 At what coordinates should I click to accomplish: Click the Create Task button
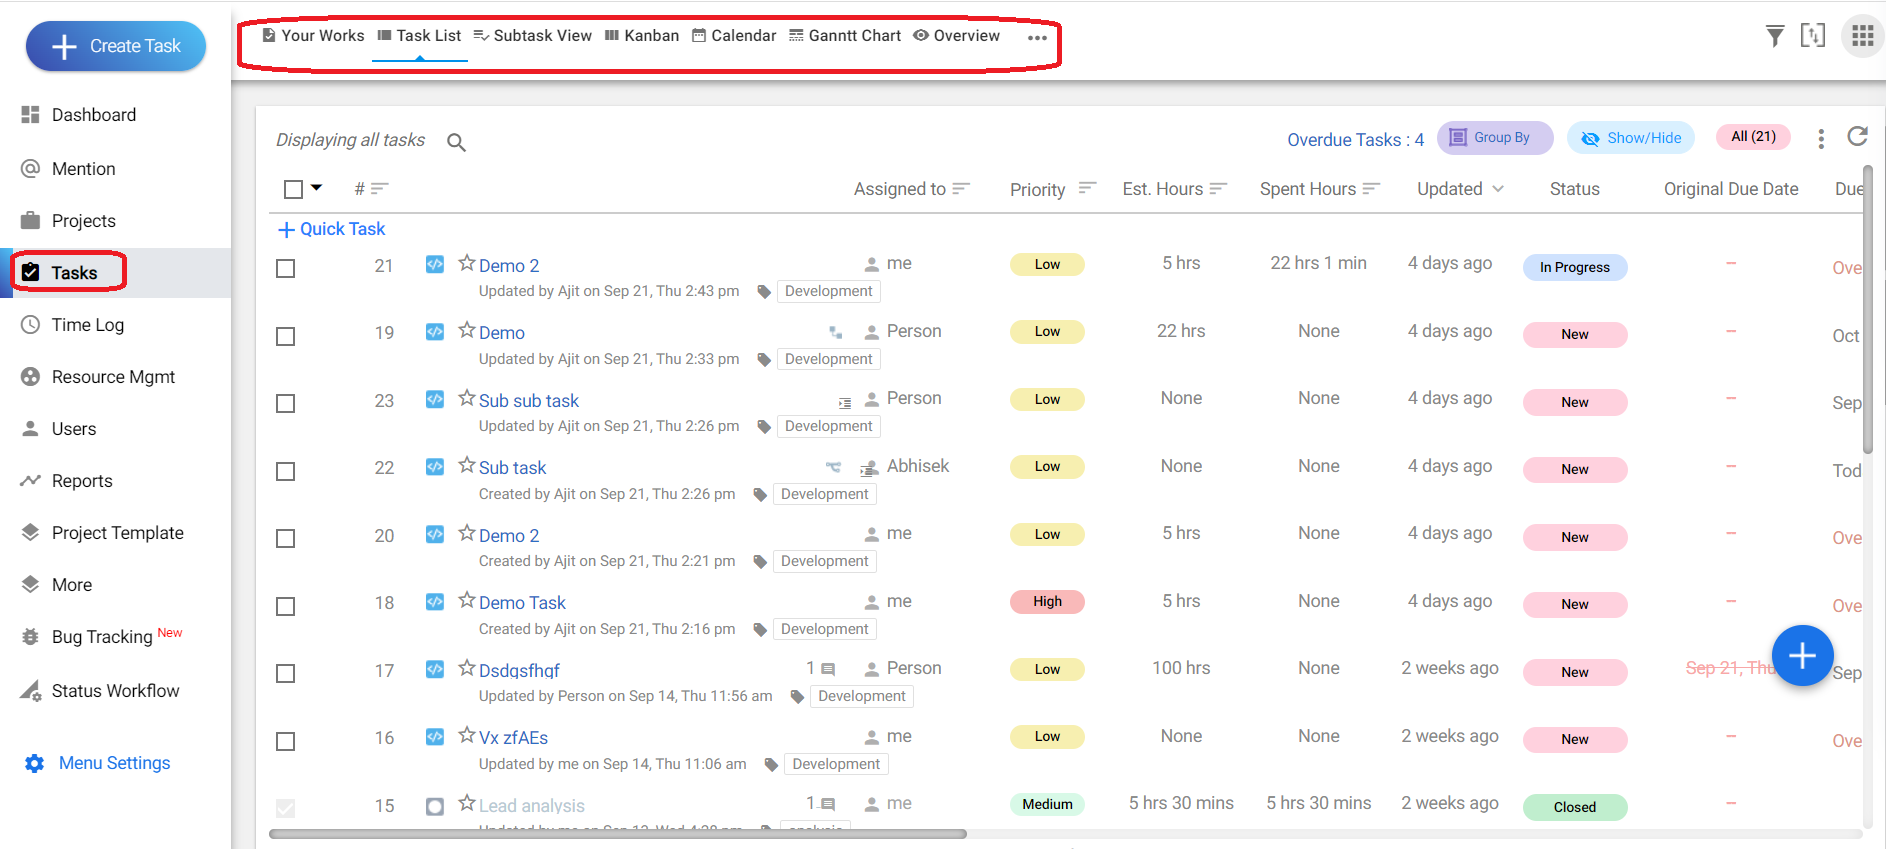pos(116,46)
